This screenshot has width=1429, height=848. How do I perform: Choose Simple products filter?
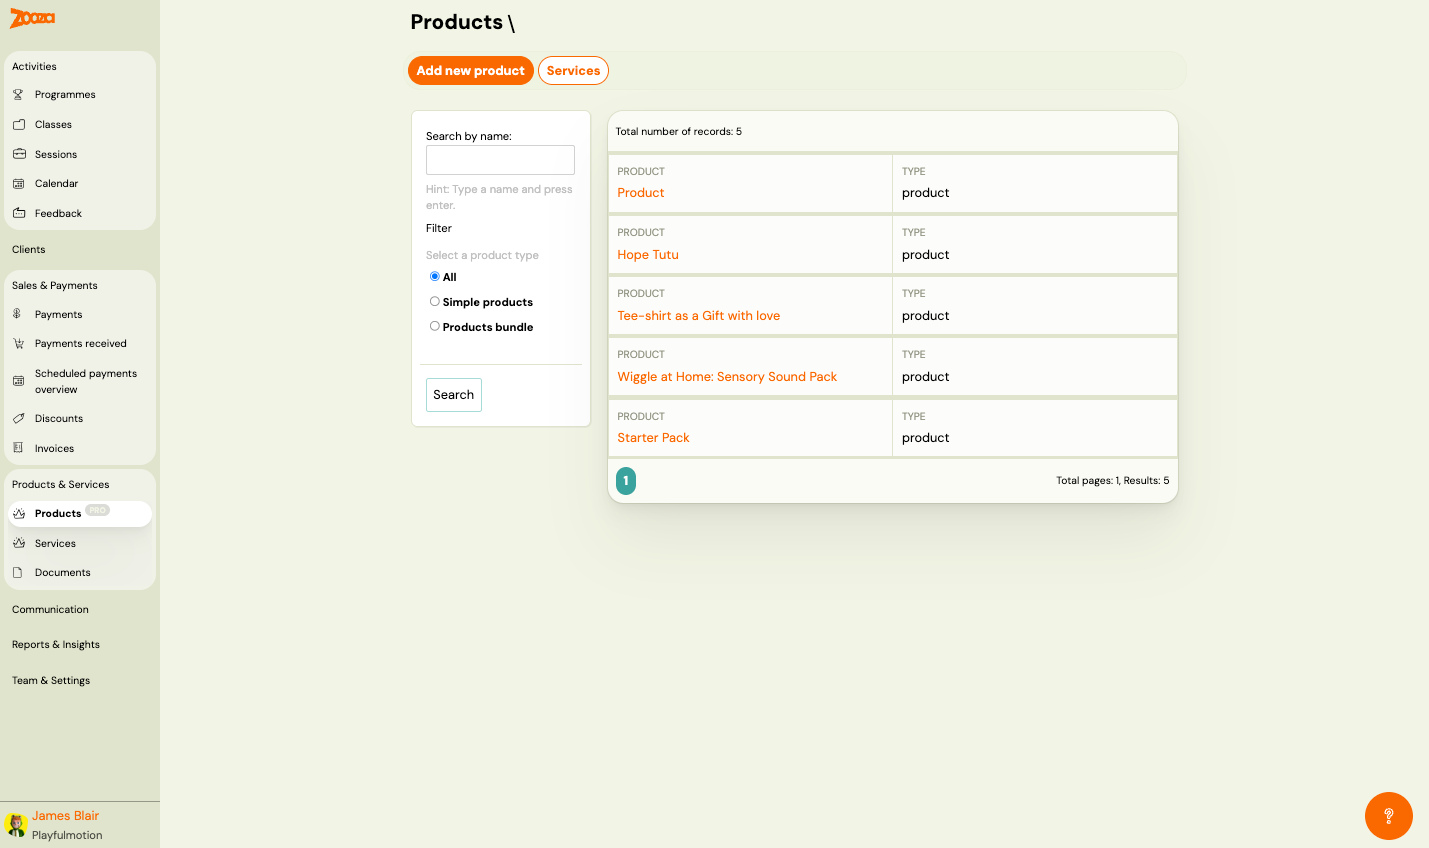point(434,301)
